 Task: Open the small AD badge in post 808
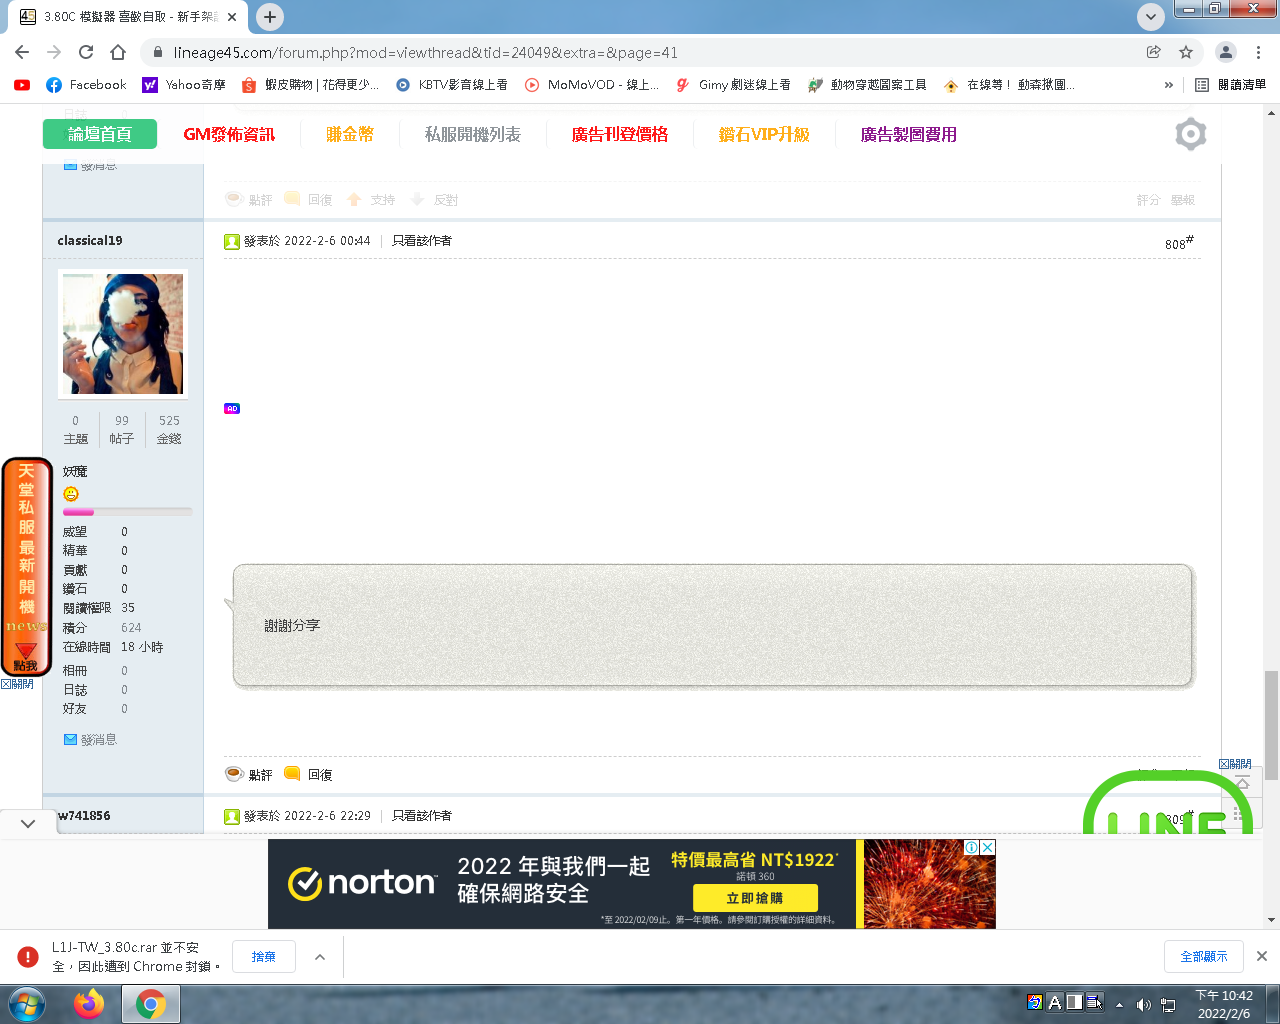point(232,408)
